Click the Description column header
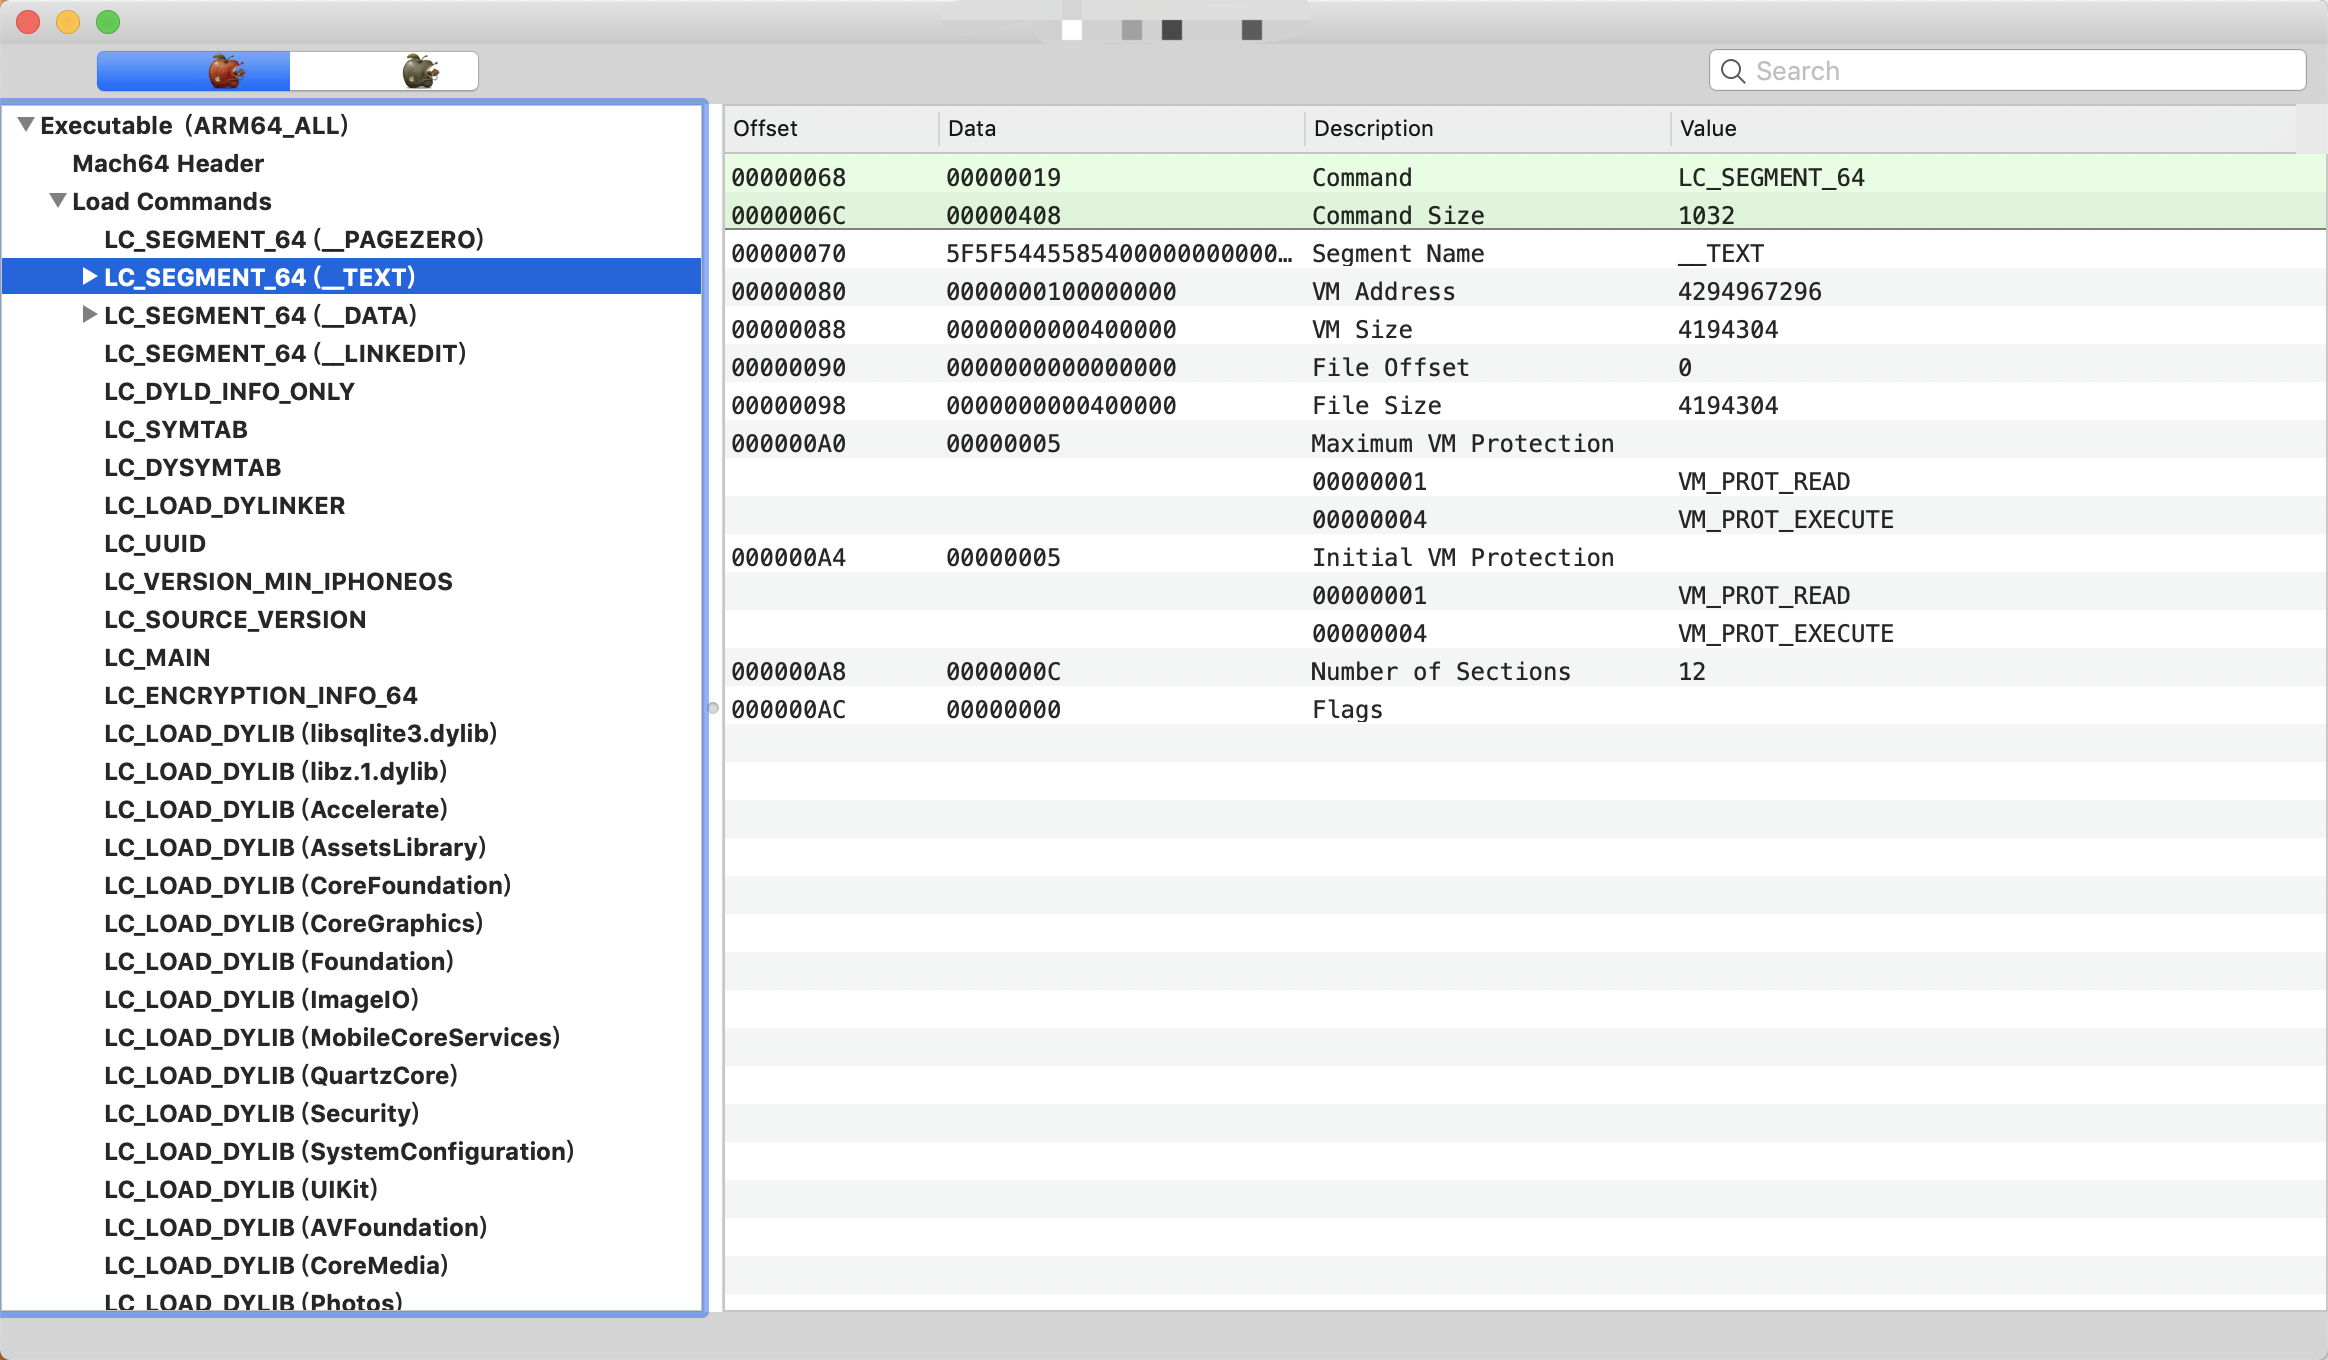Image resolution: width=2328 pixels, height=1360 pixels. tap(1373, 128)
